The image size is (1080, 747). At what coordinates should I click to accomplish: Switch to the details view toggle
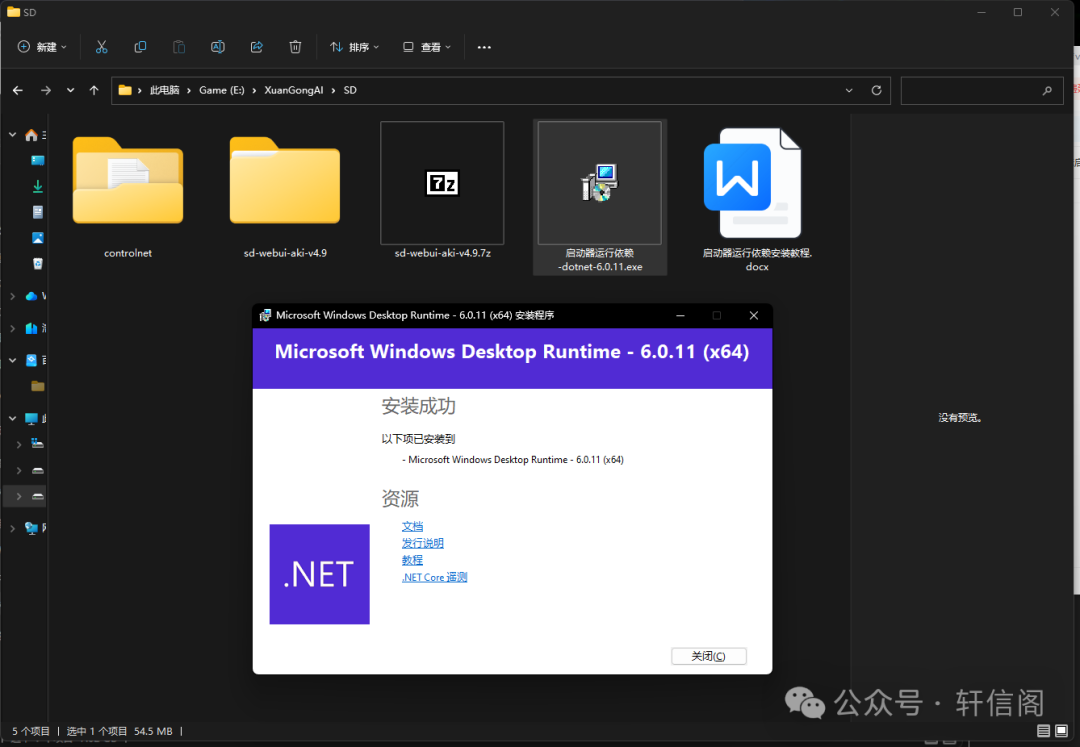pyautogui.click(x=1044, y=731)
